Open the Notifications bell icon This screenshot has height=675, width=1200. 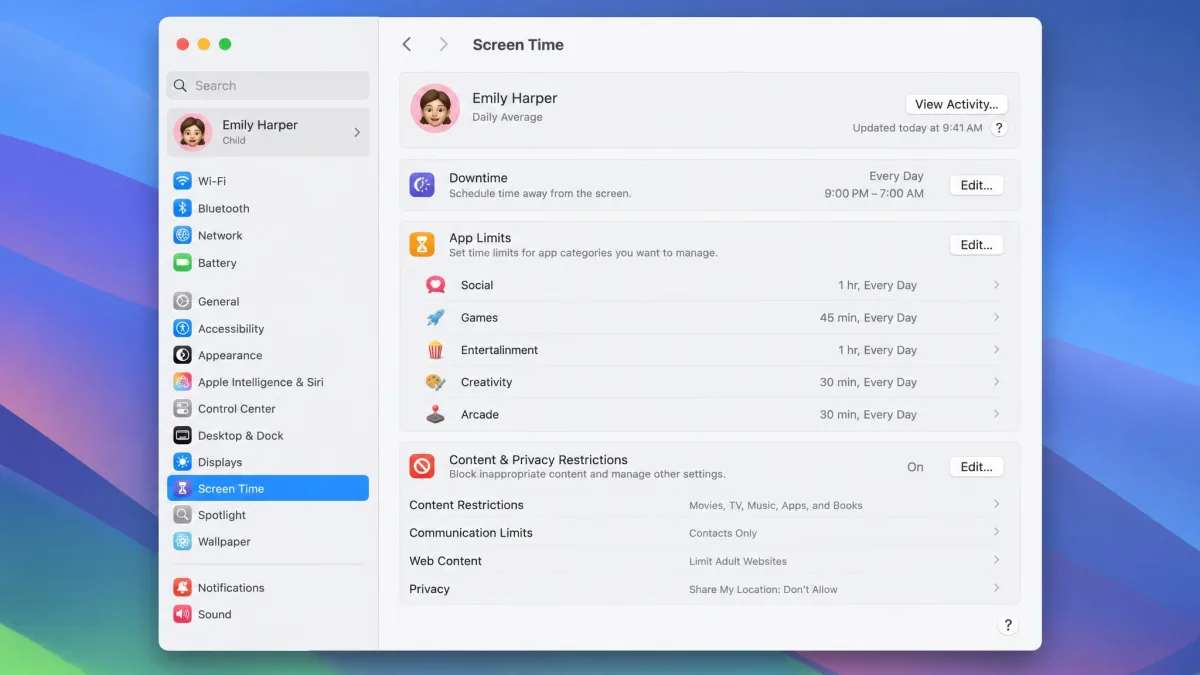point(182,588)
